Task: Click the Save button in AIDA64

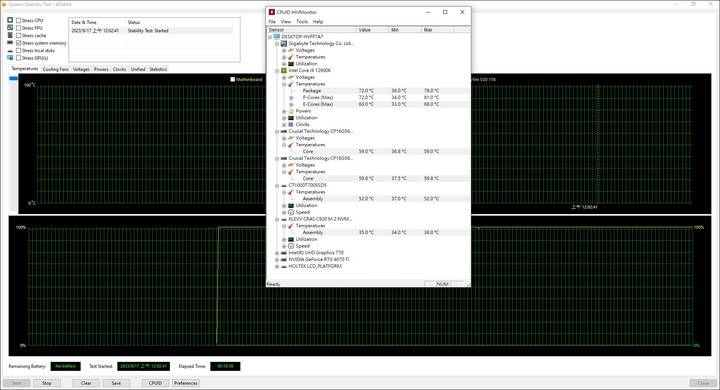Action: pos(116,383)
